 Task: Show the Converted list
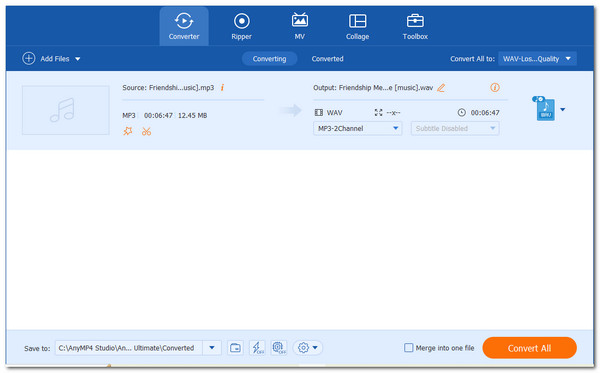(x=327, y=59)
